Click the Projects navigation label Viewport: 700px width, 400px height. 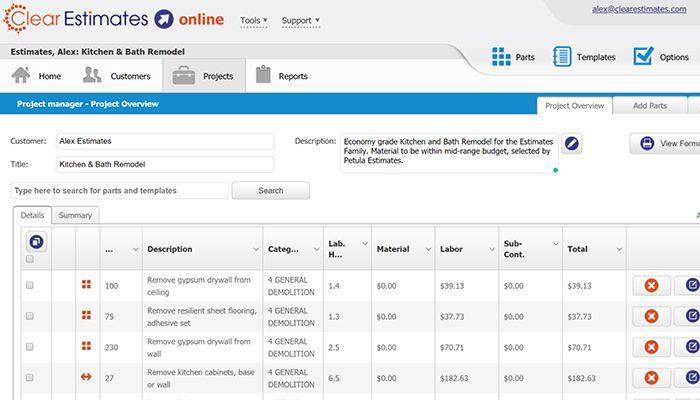(x=218, y=76)
